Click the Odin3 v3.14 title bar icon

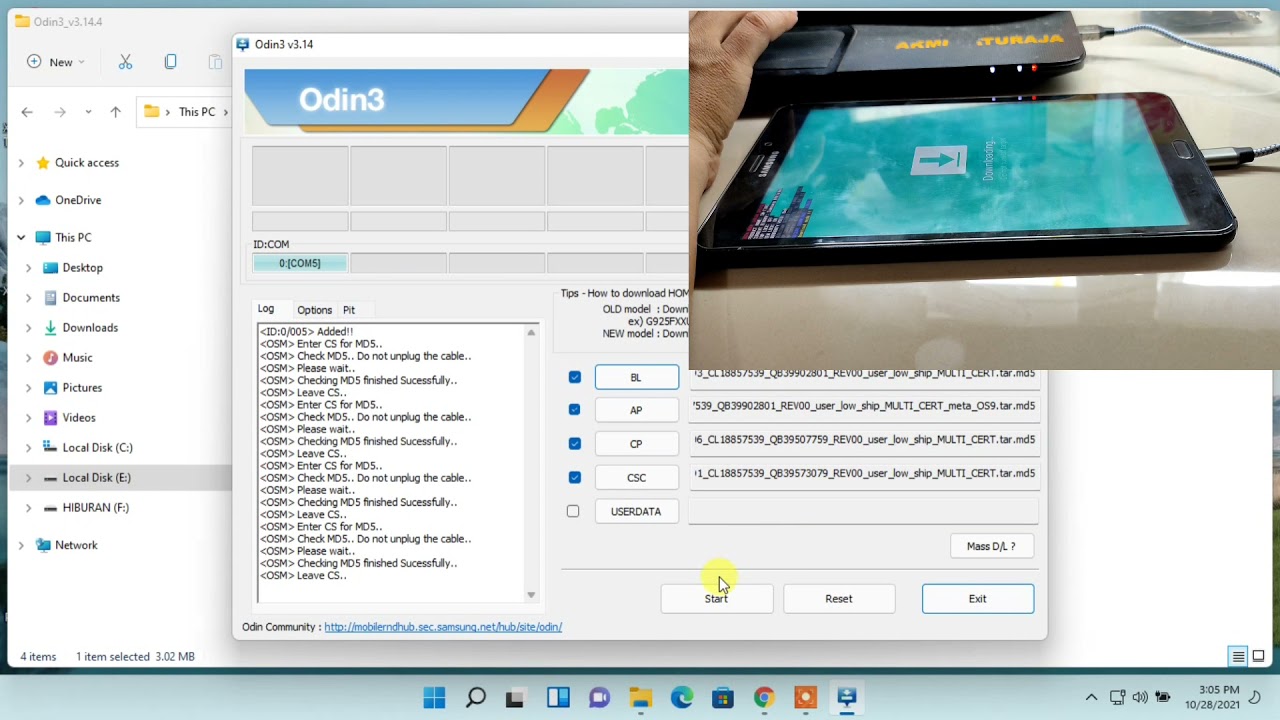coord(244,44)
